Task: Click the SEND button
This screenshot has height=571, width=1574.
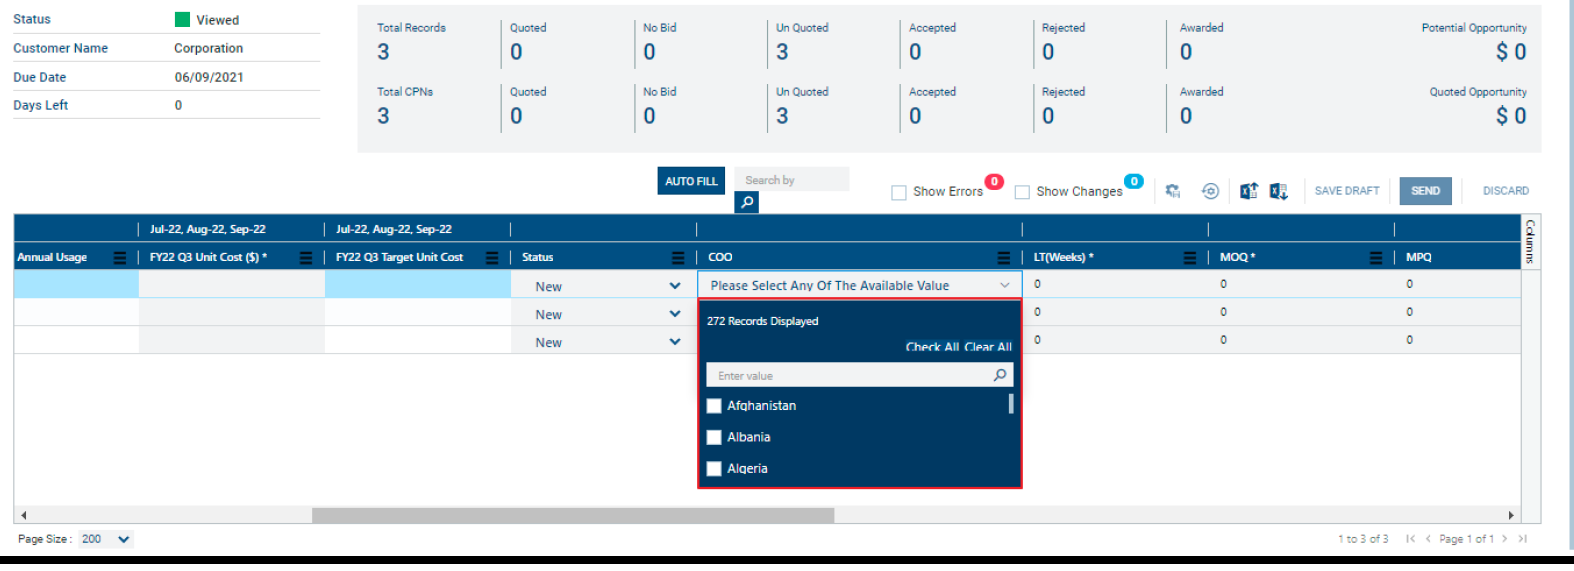Action: 1425,190
